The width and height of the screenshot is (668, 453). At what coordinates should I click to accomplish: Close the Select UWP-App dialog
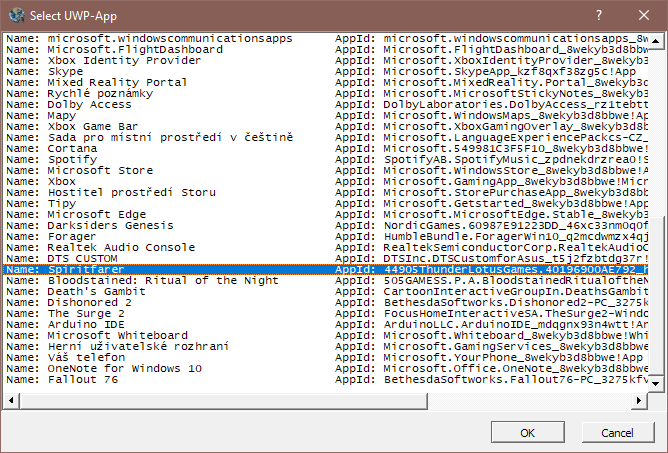(x=644, y=16)
